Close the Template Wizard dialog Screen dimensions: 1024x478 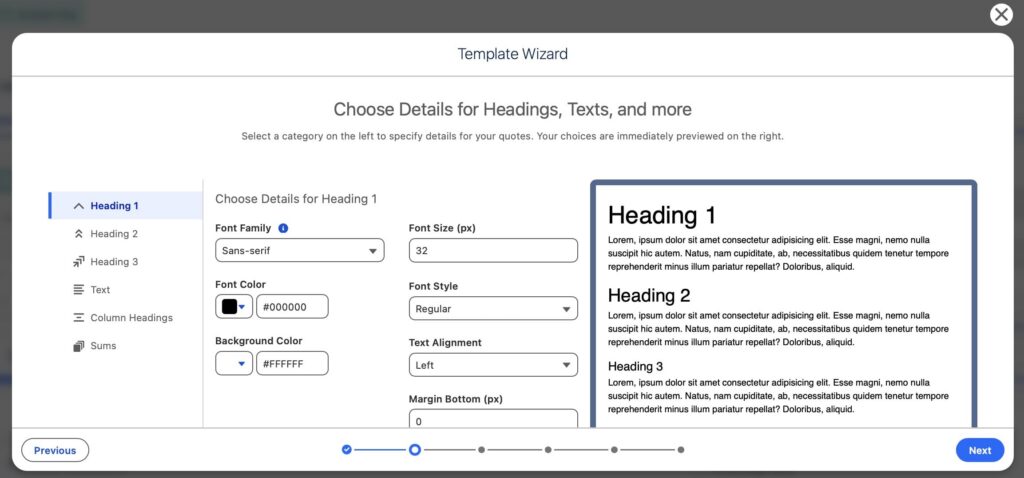pyautogui.click(x=1001, y=14)
